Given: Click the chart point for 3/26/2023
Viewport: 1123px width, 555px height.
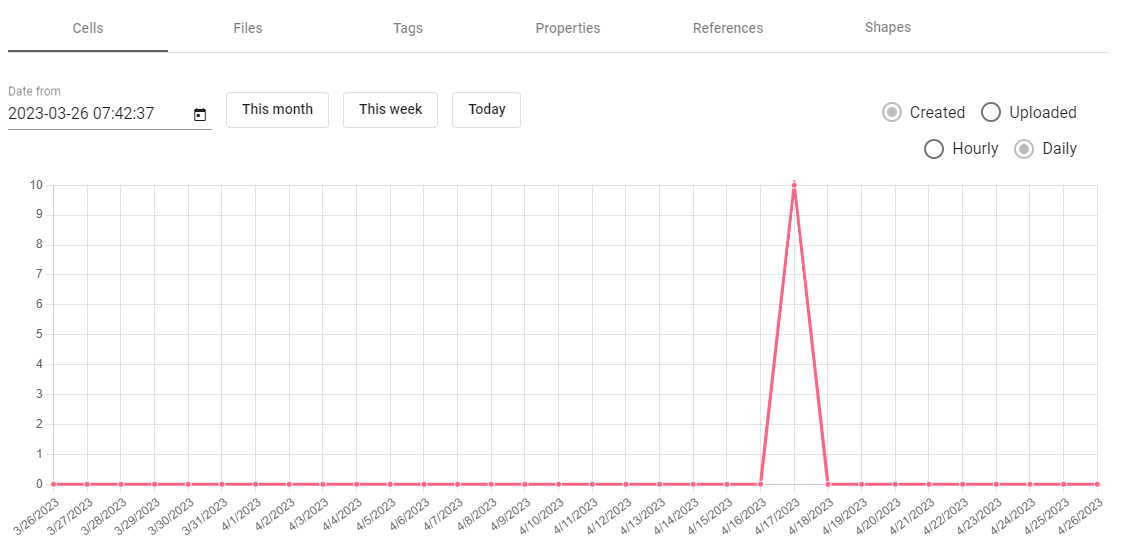Looking at the screenshot, I should [x=53, y=484].
